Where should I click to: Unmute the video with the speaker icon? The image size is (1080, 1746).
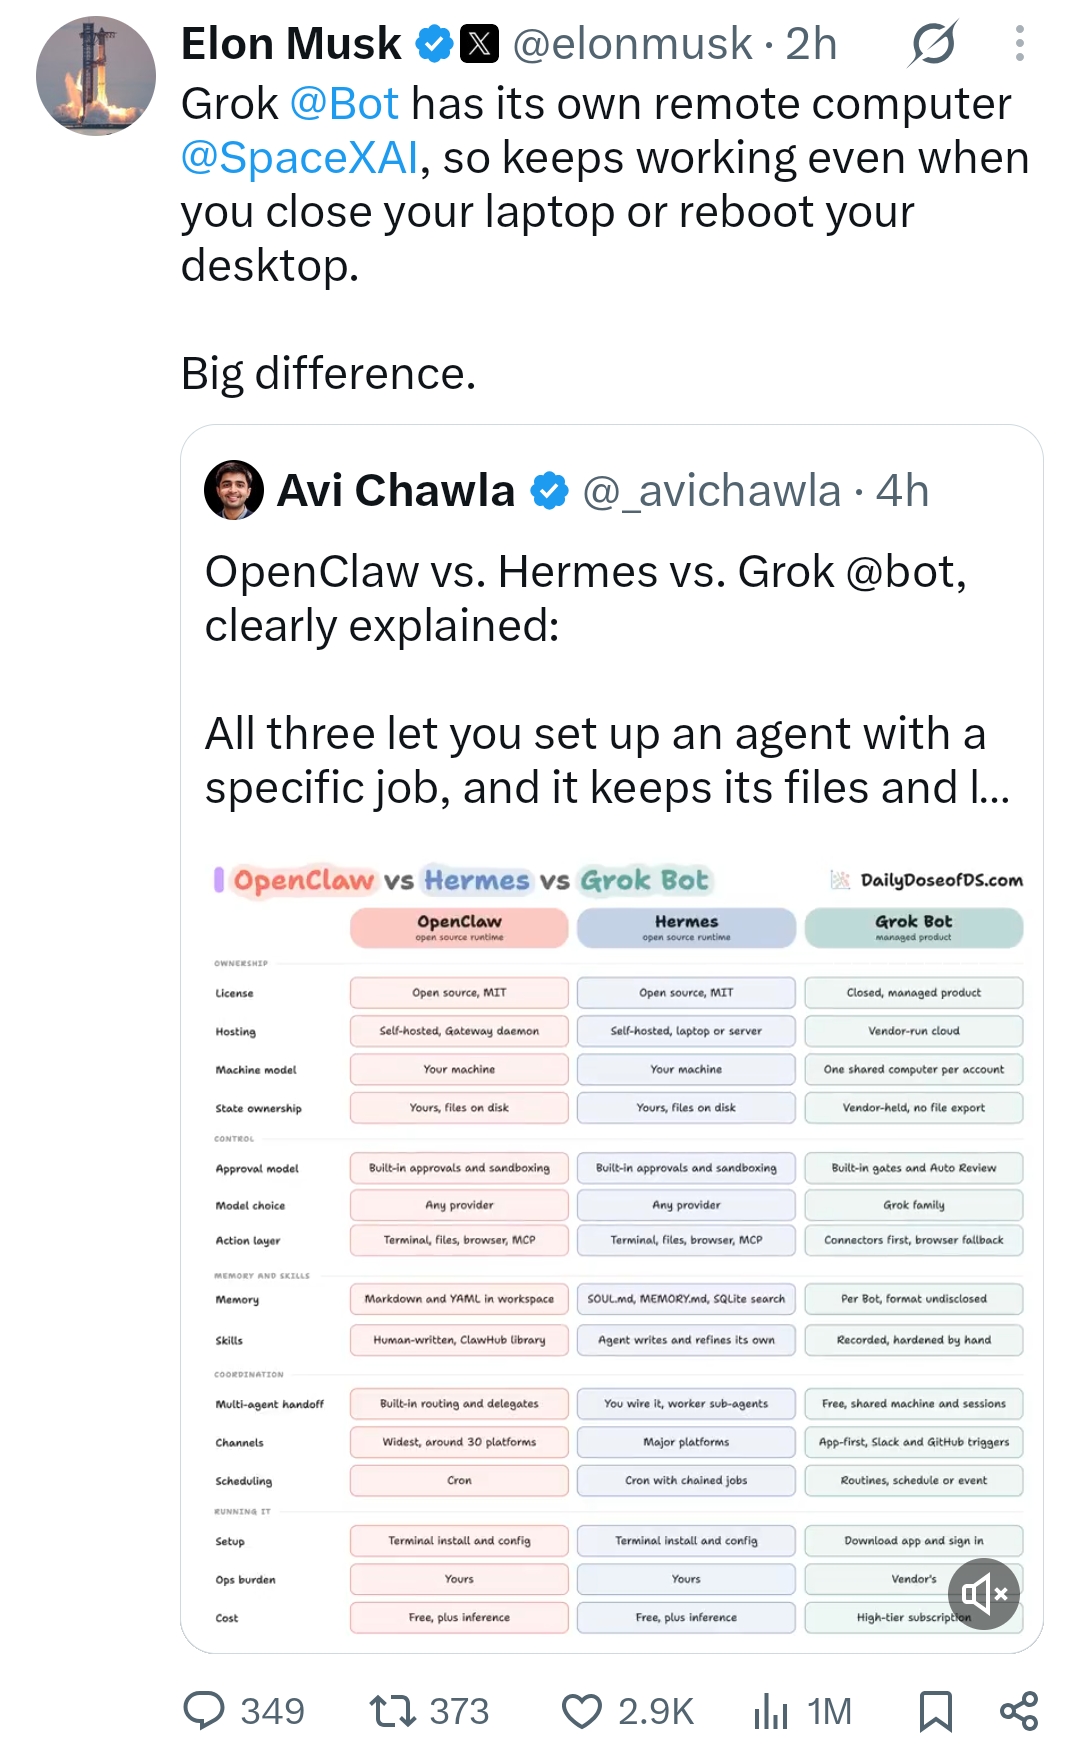[x=984, y=1594]
